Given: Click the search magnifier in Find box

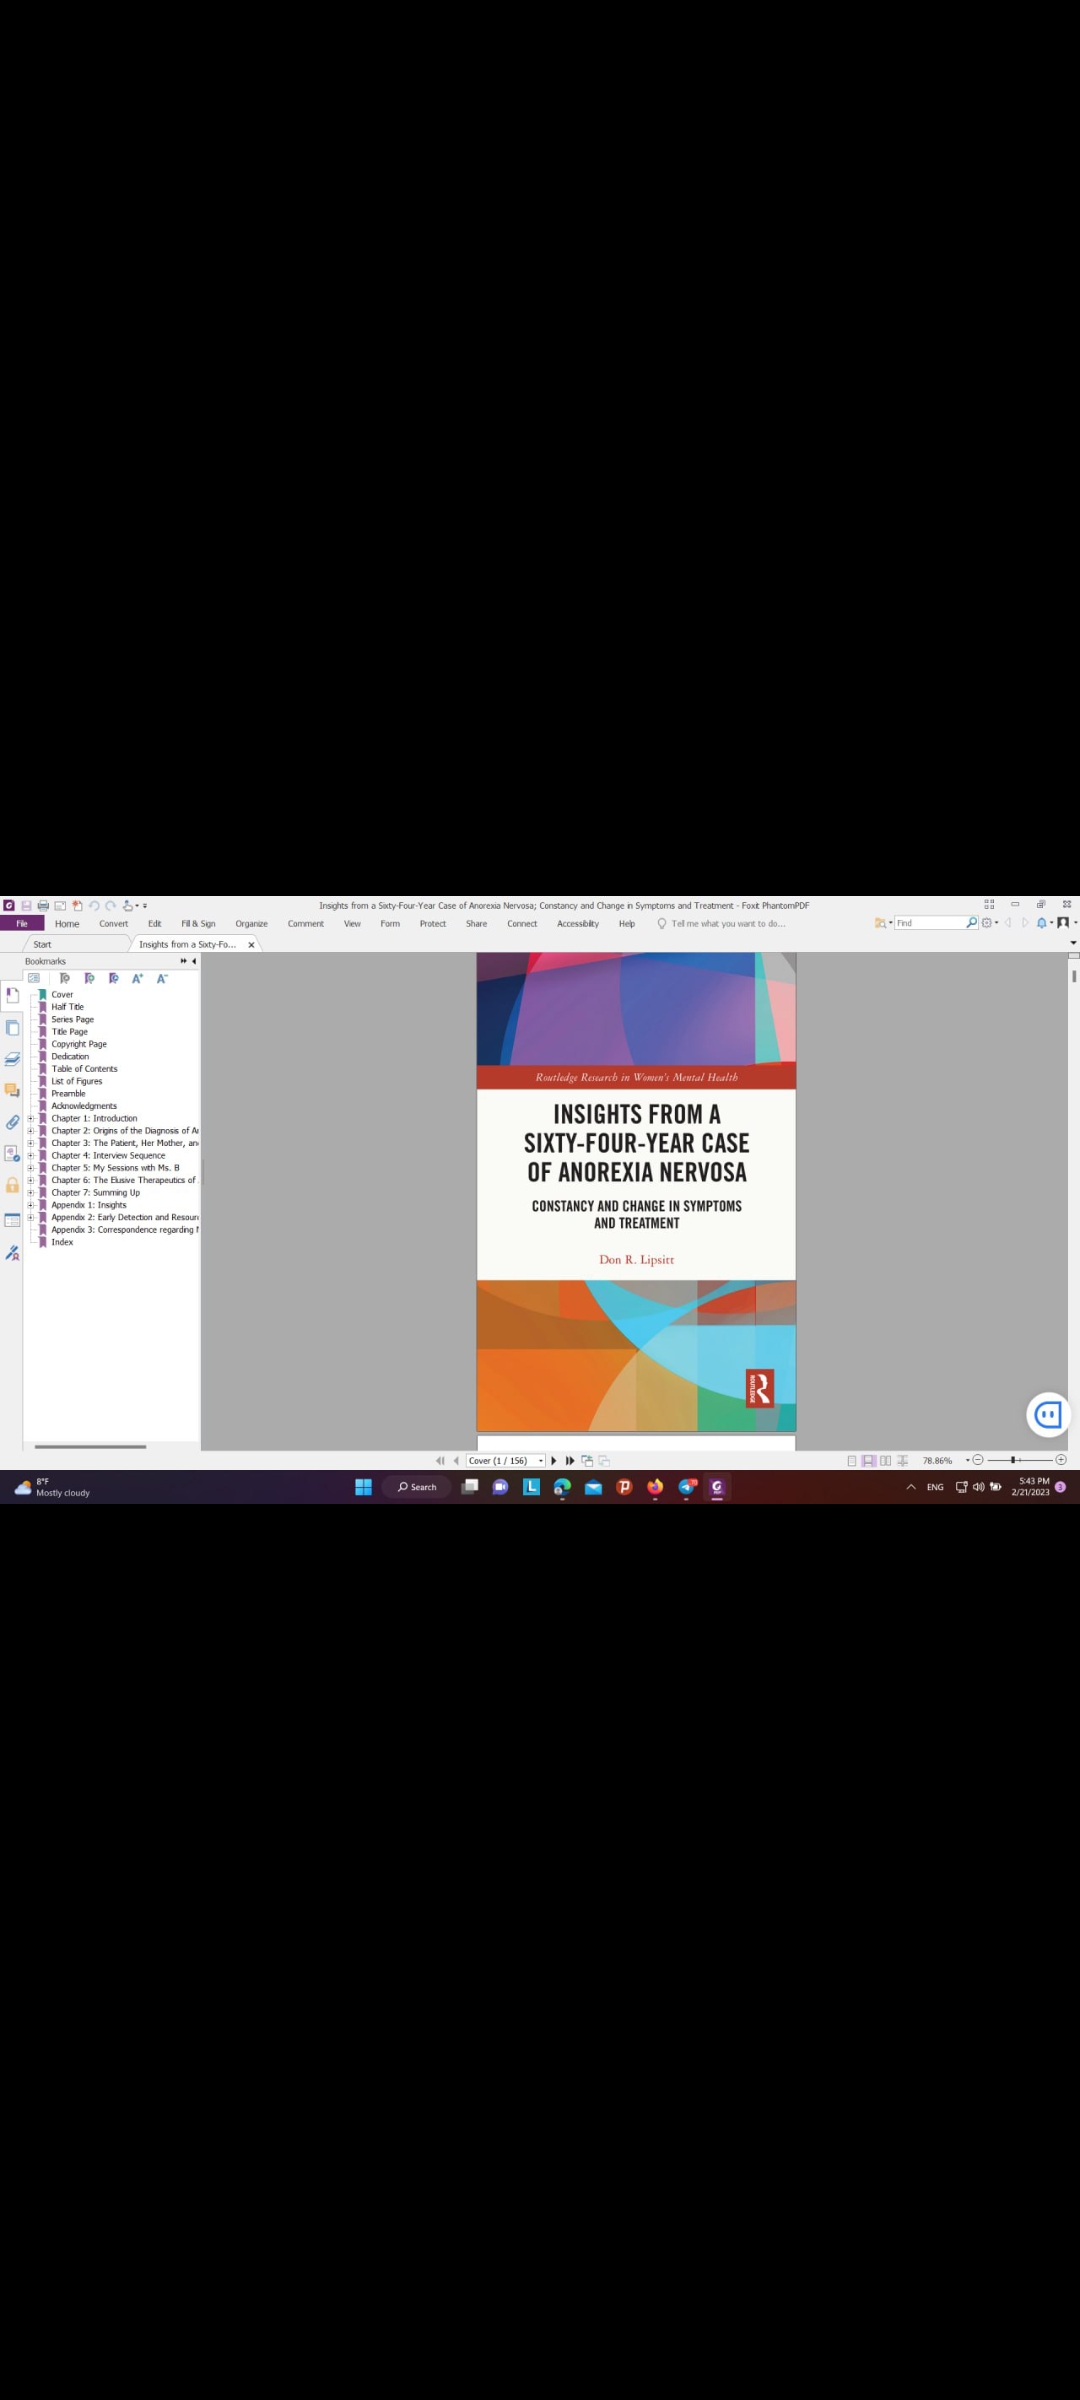Looking at the screenshot, I should coord(971,923).
